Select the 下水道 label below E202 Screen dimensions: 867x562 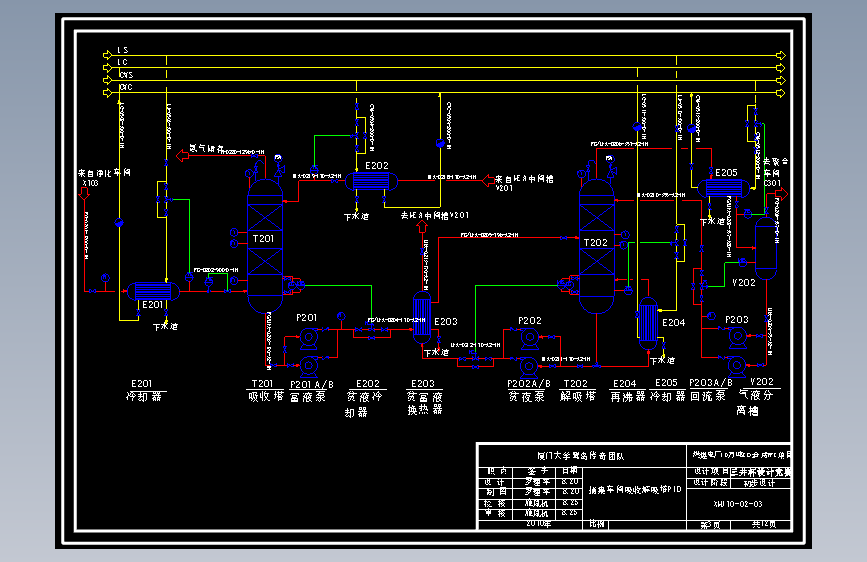tap(356, 216)
